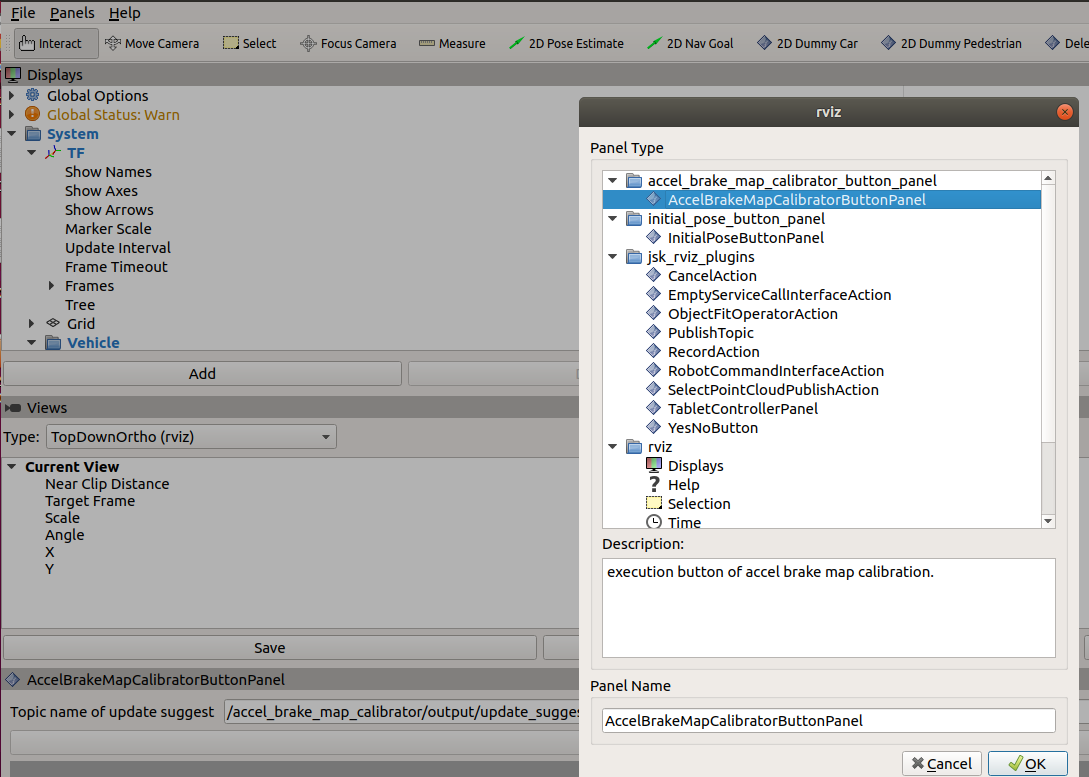Expand the Global Options tree item
Image resolution: width=1089 pixels, height=777 pixels.
click(12, 96)
